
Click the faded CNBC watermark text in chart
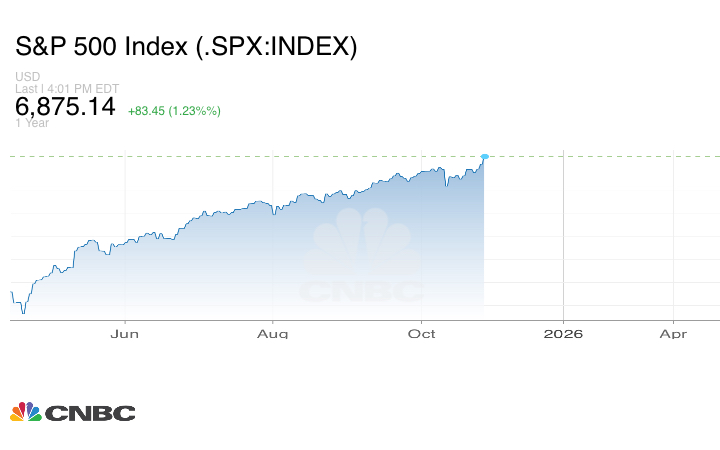click(x=363, y=292)
